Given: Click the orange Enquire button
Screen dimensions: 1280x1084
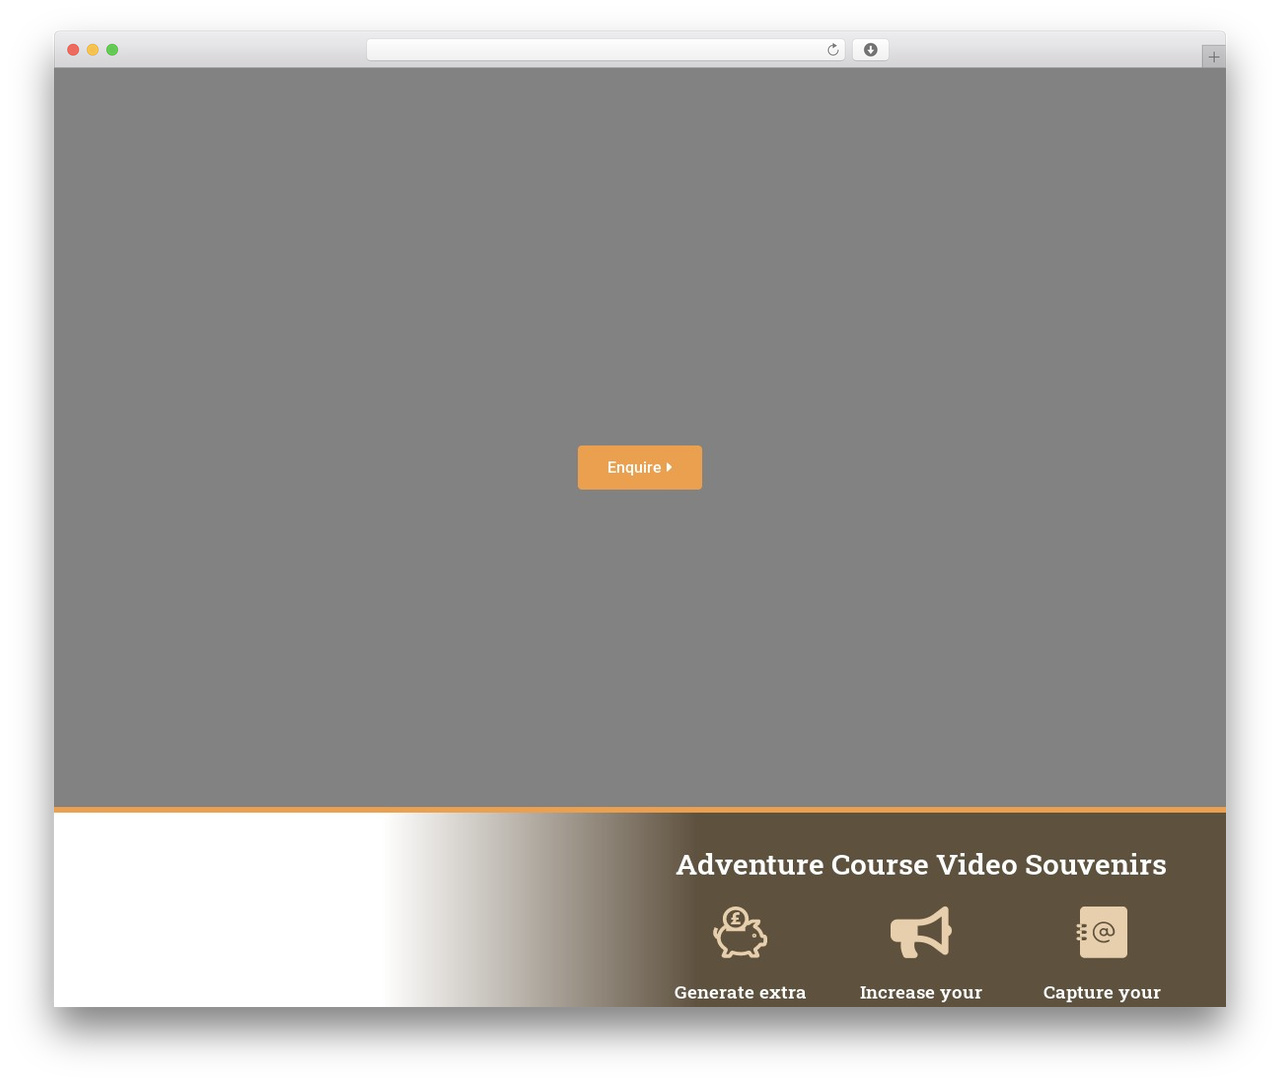Looking at the screenshot, I should (640, 467).
